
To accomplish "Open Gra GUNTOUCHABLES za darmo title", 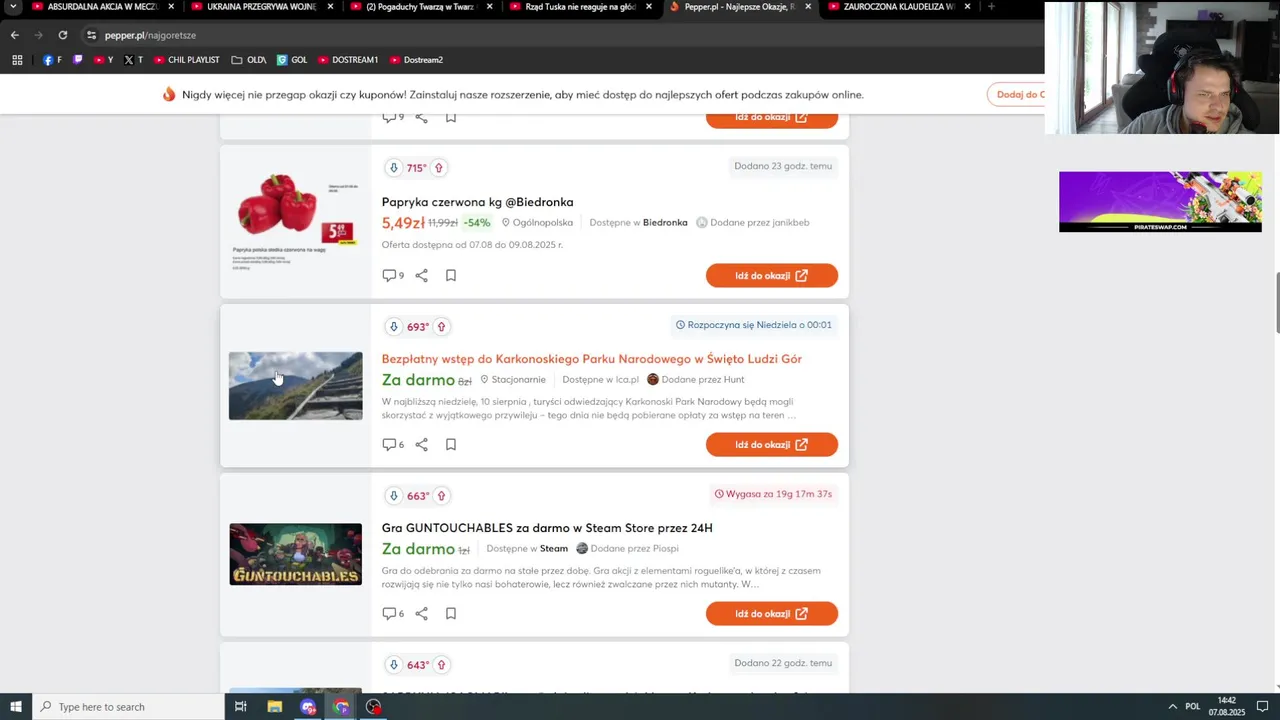I will (547, 528).
